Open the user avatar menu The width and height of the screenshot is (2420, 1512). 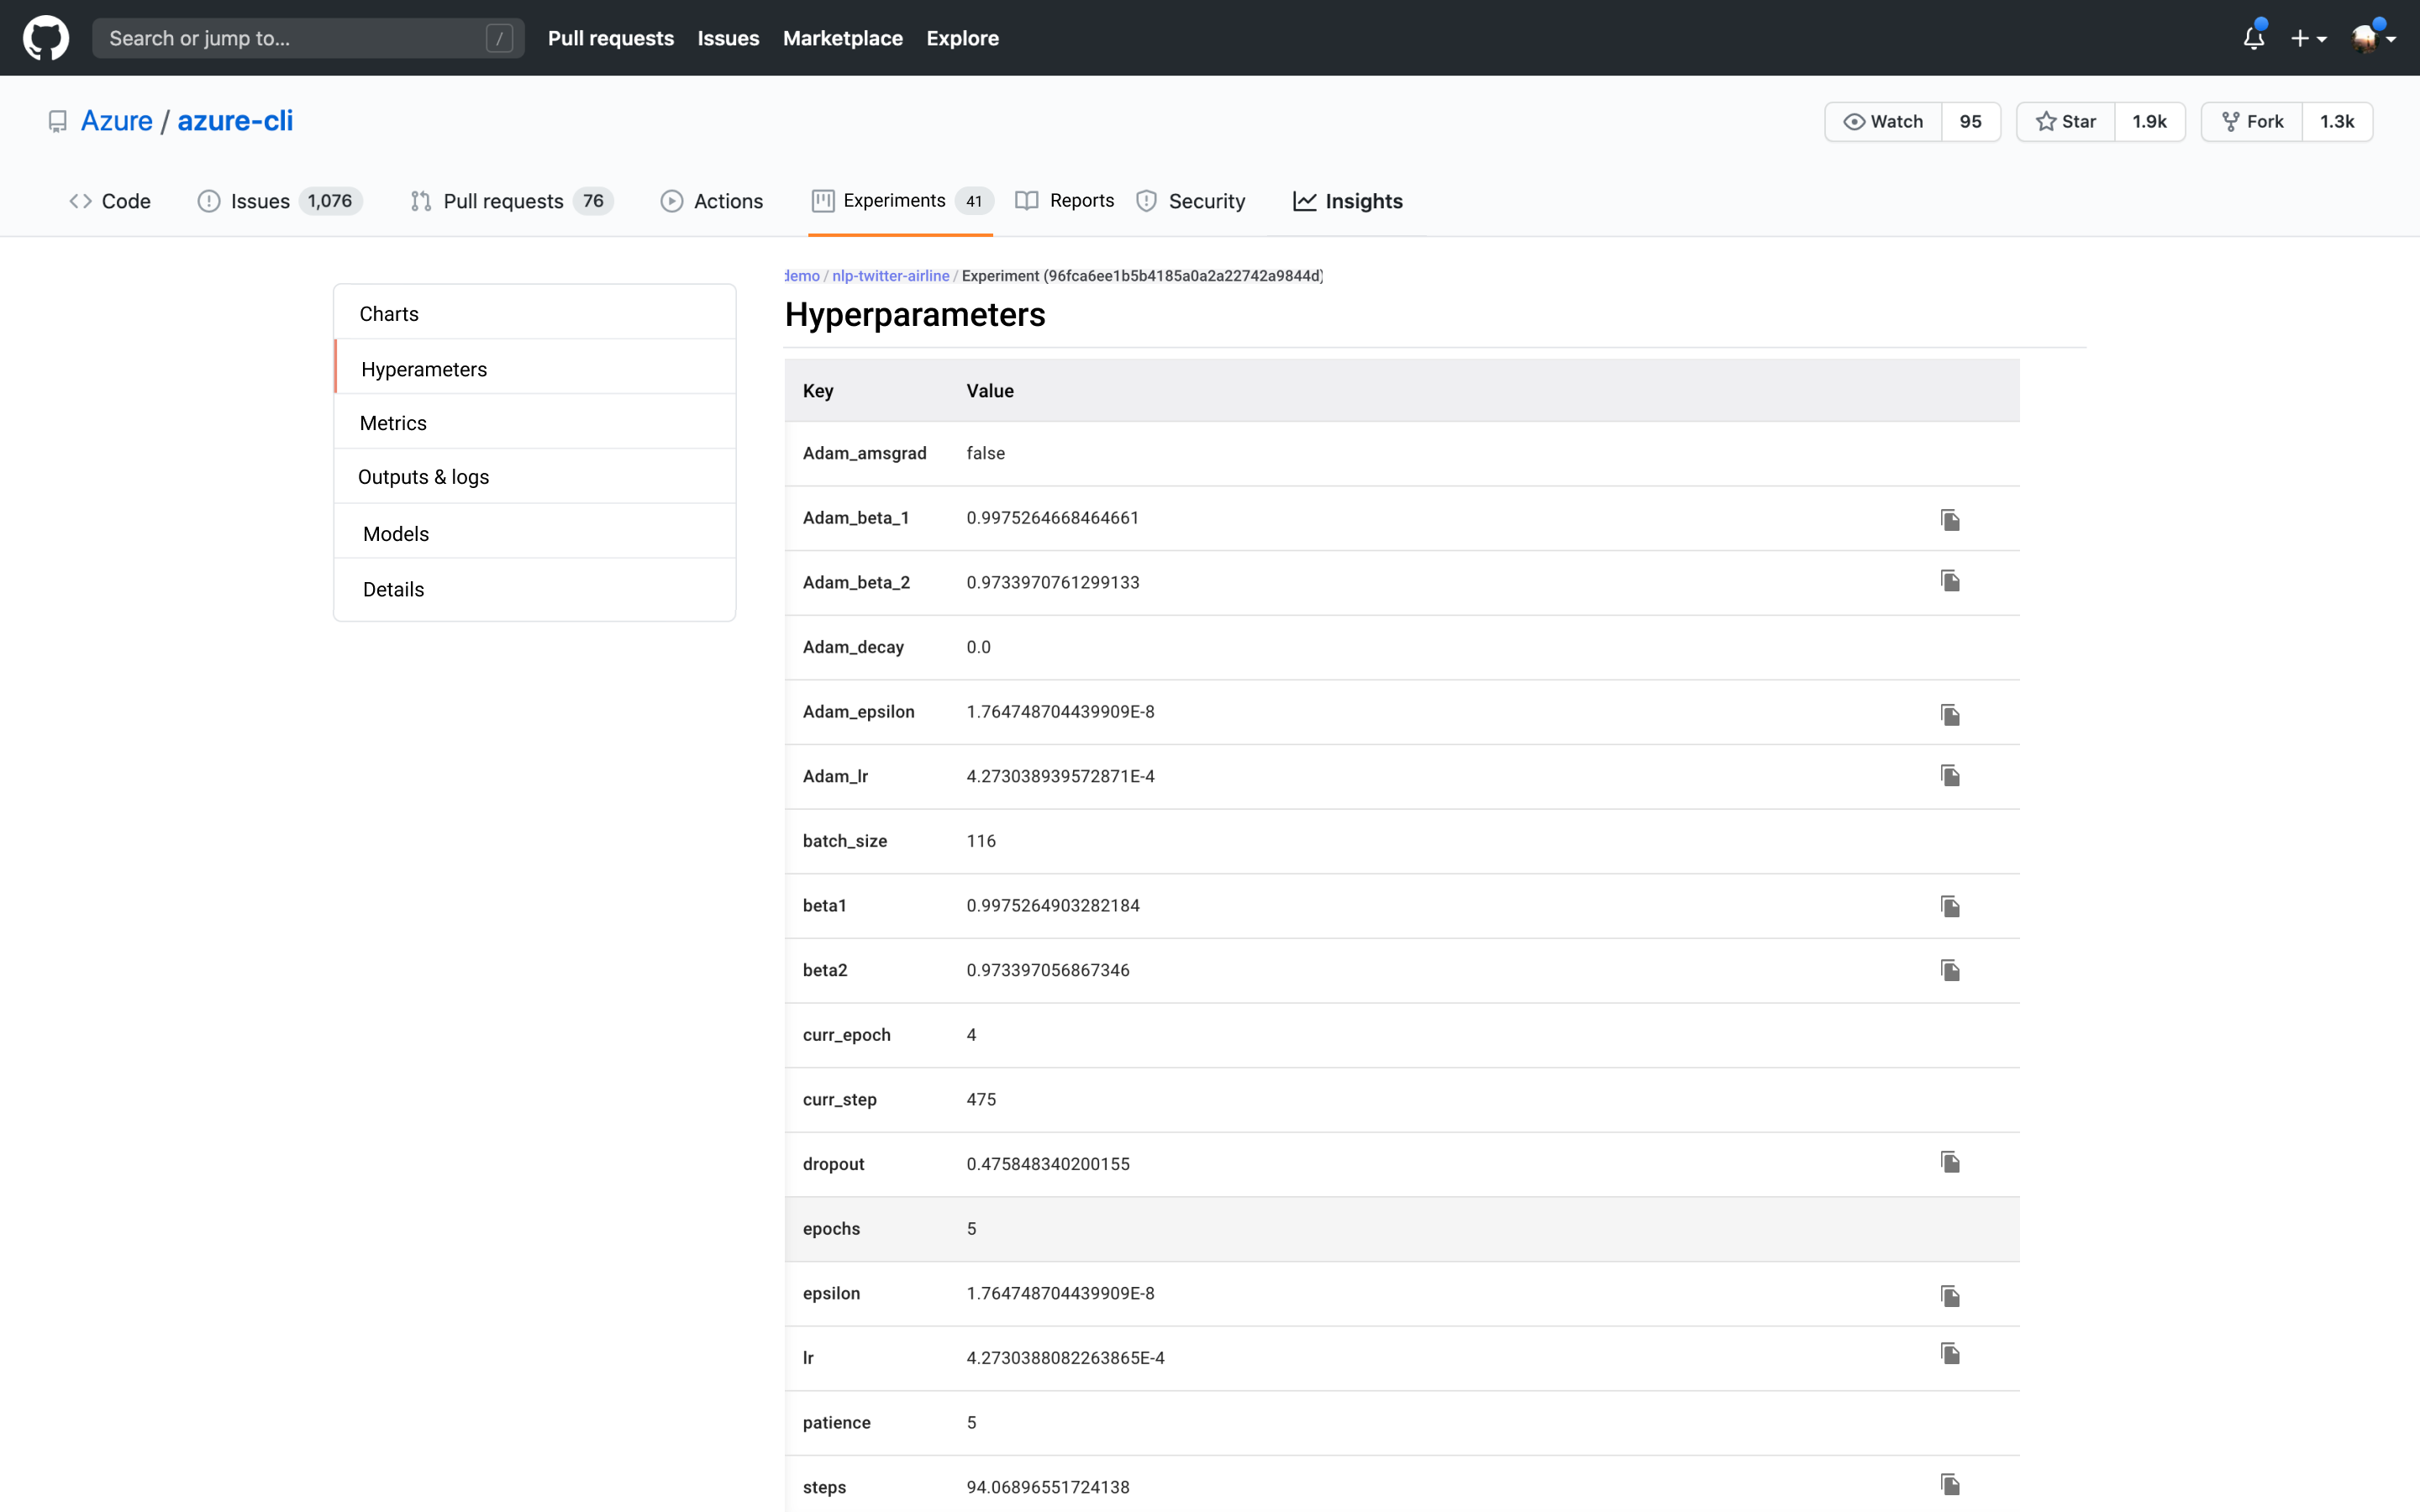(2373, 38)
